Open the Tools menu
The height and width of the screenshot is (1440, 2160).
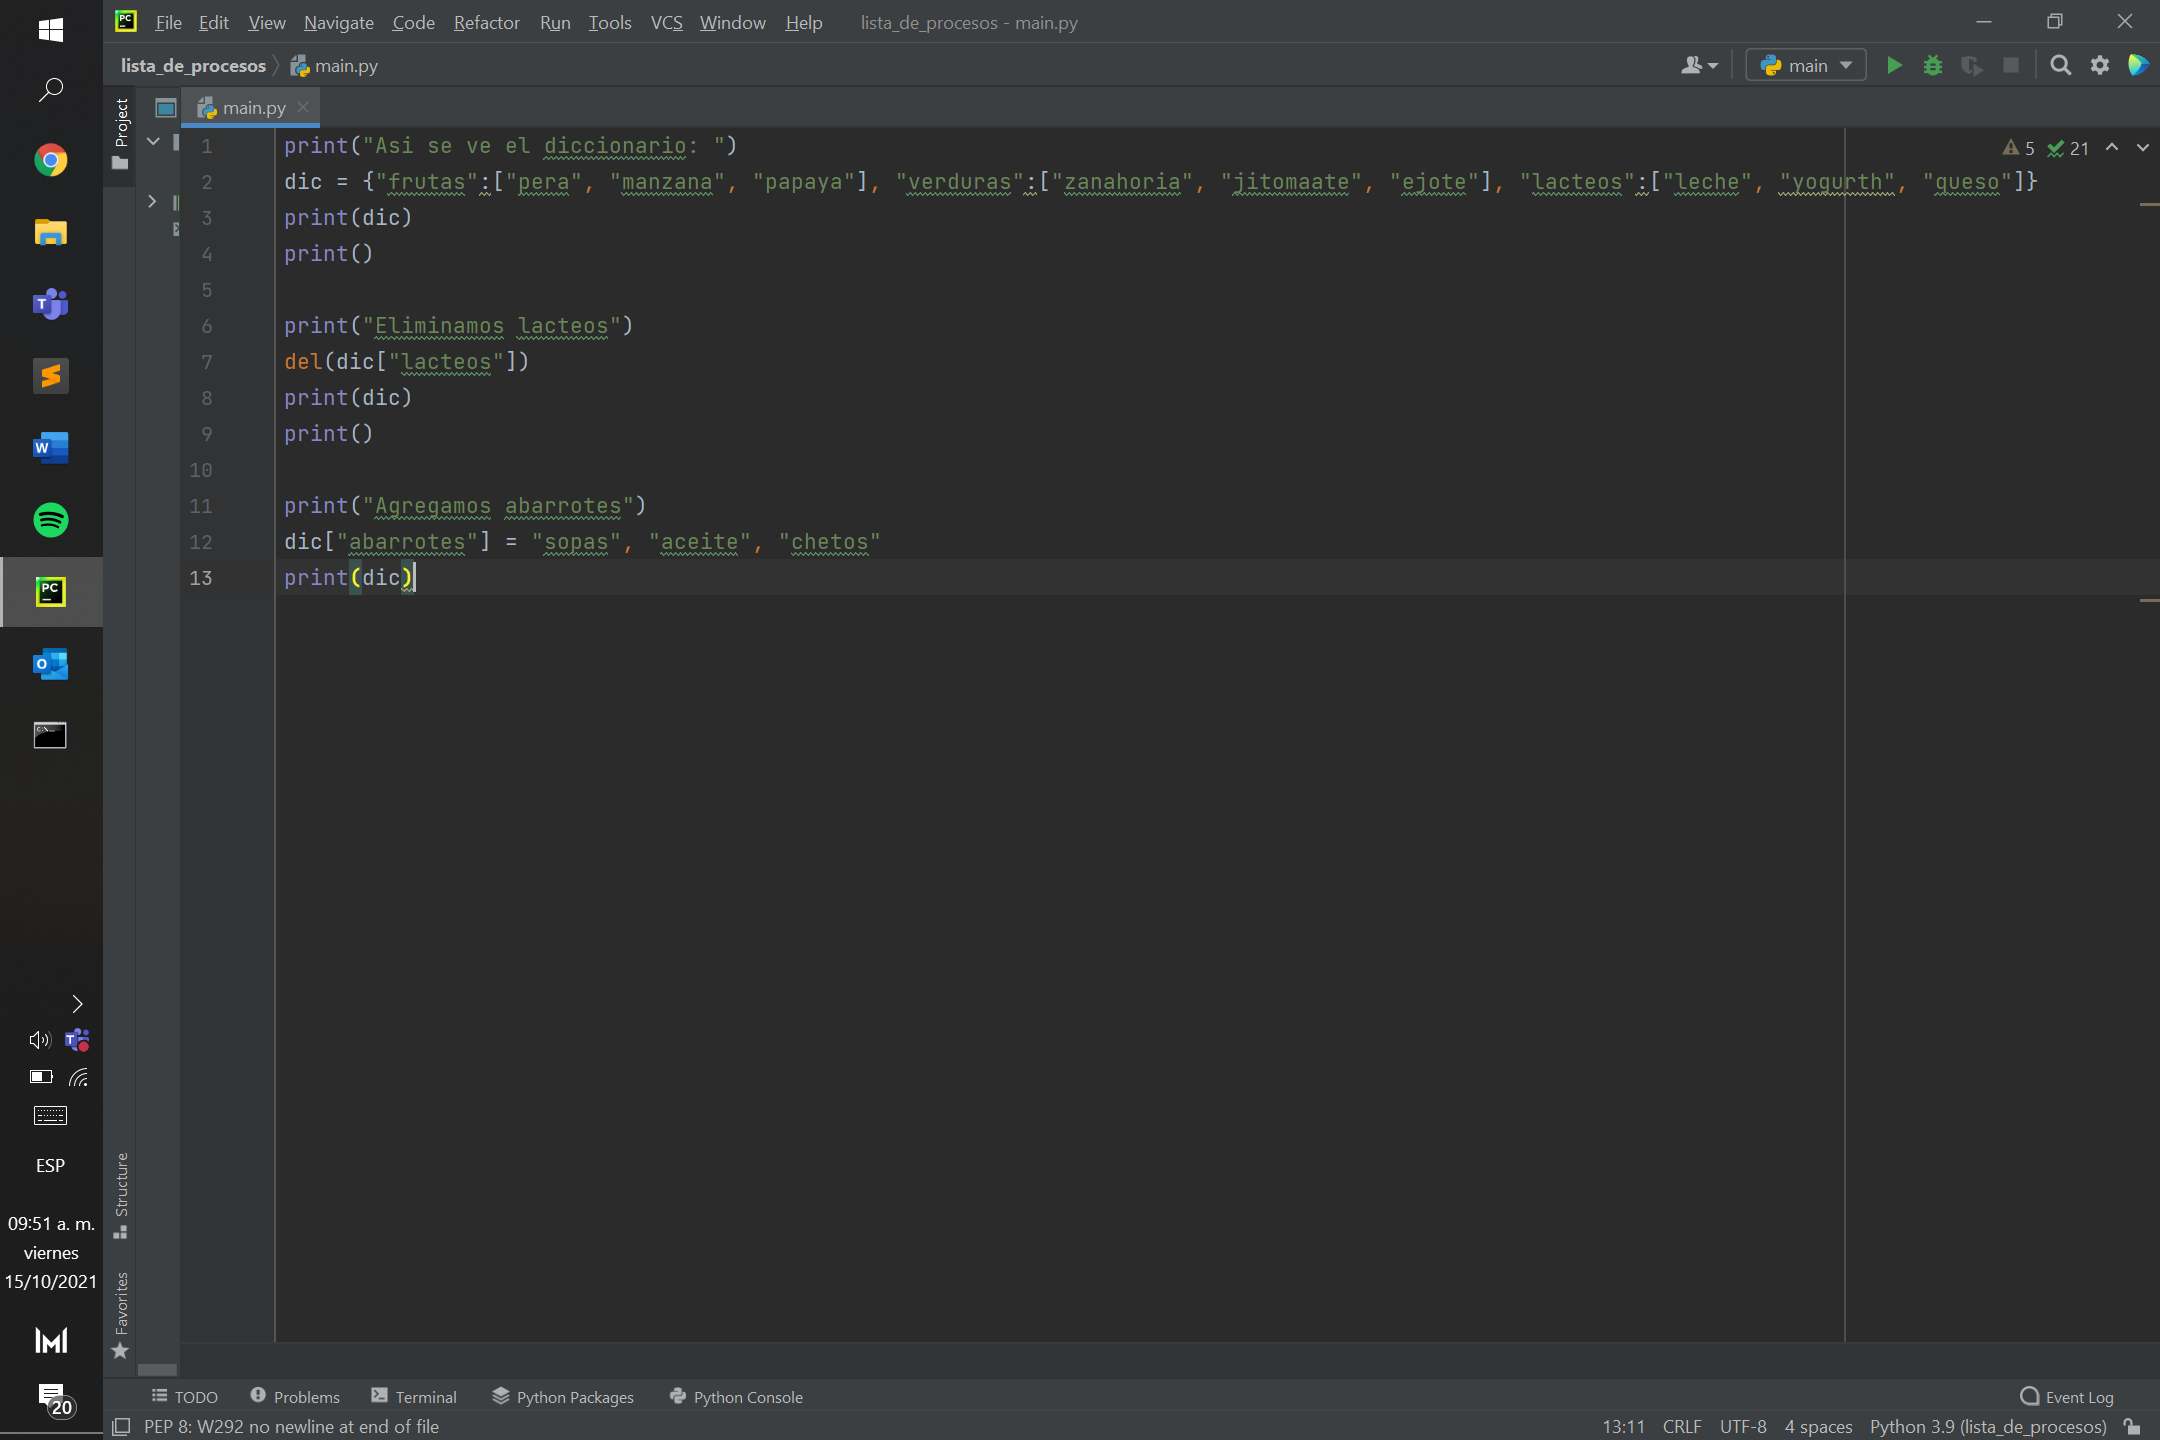tap(609, 22)
